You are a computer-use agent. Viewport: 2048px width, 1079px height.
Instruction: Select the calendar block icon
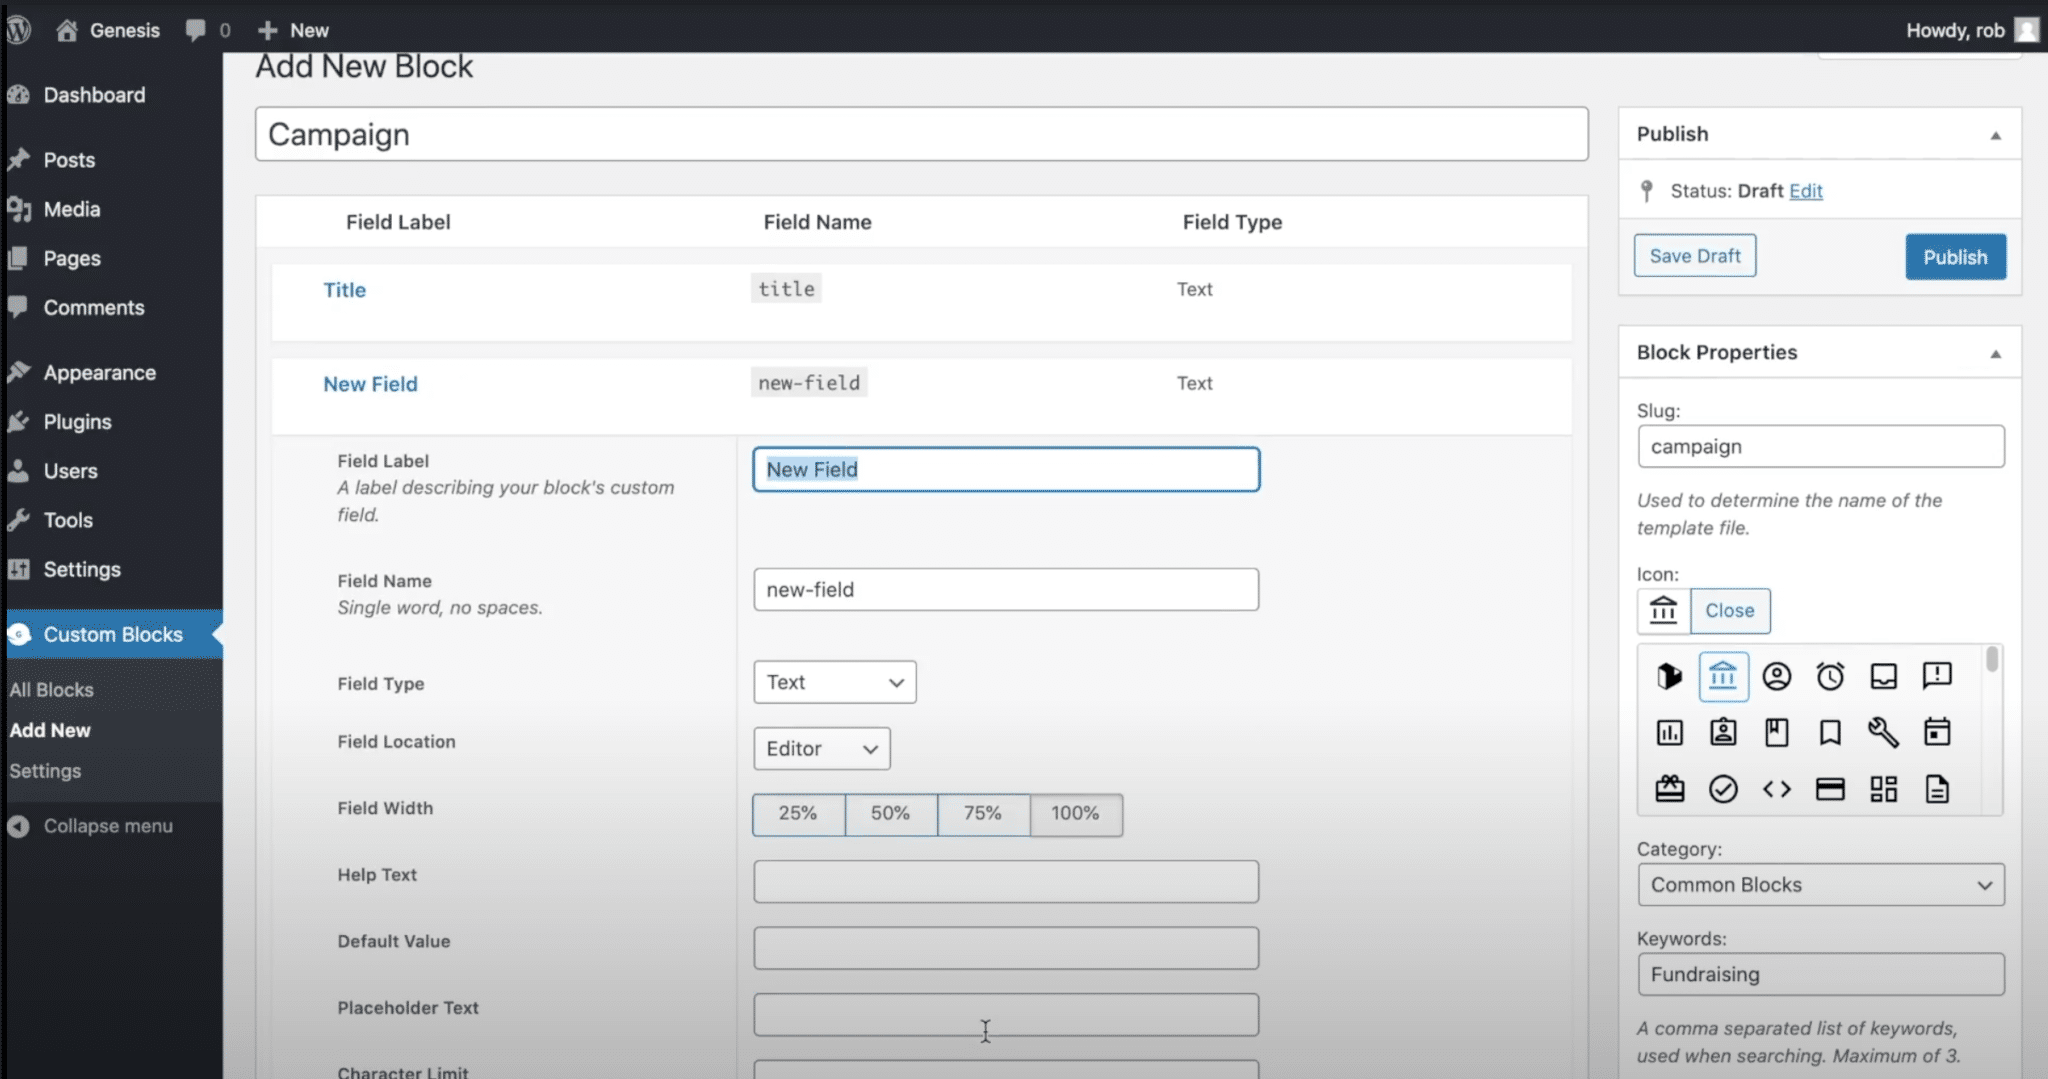point(1938,732)
